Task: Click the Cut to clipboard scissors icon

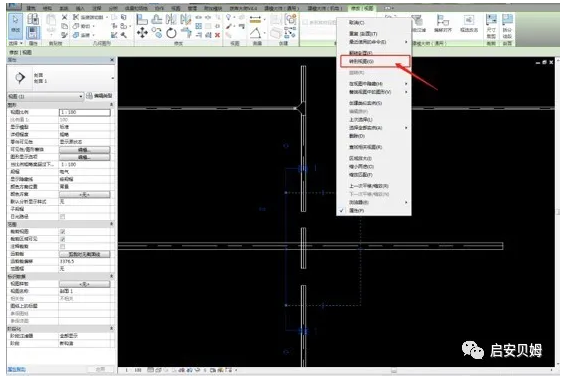Action: click(64, 17)
